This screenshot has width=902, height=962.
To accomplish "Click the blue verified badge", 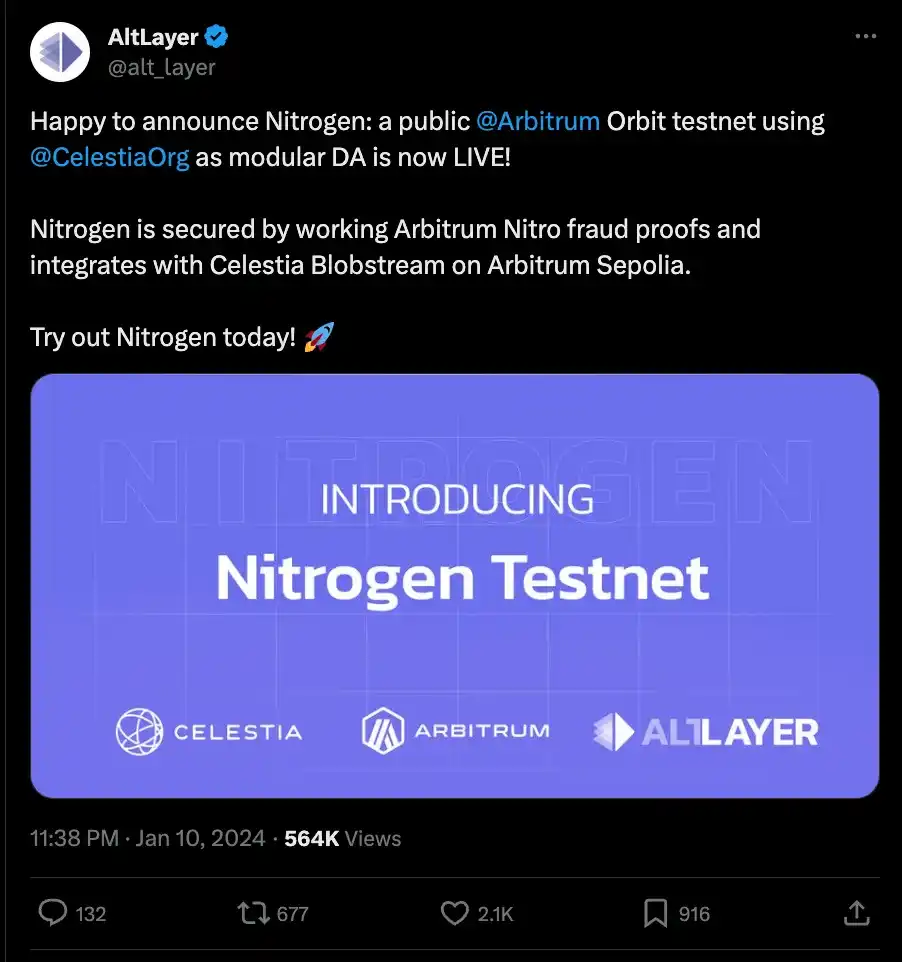I will pos(217,38).
